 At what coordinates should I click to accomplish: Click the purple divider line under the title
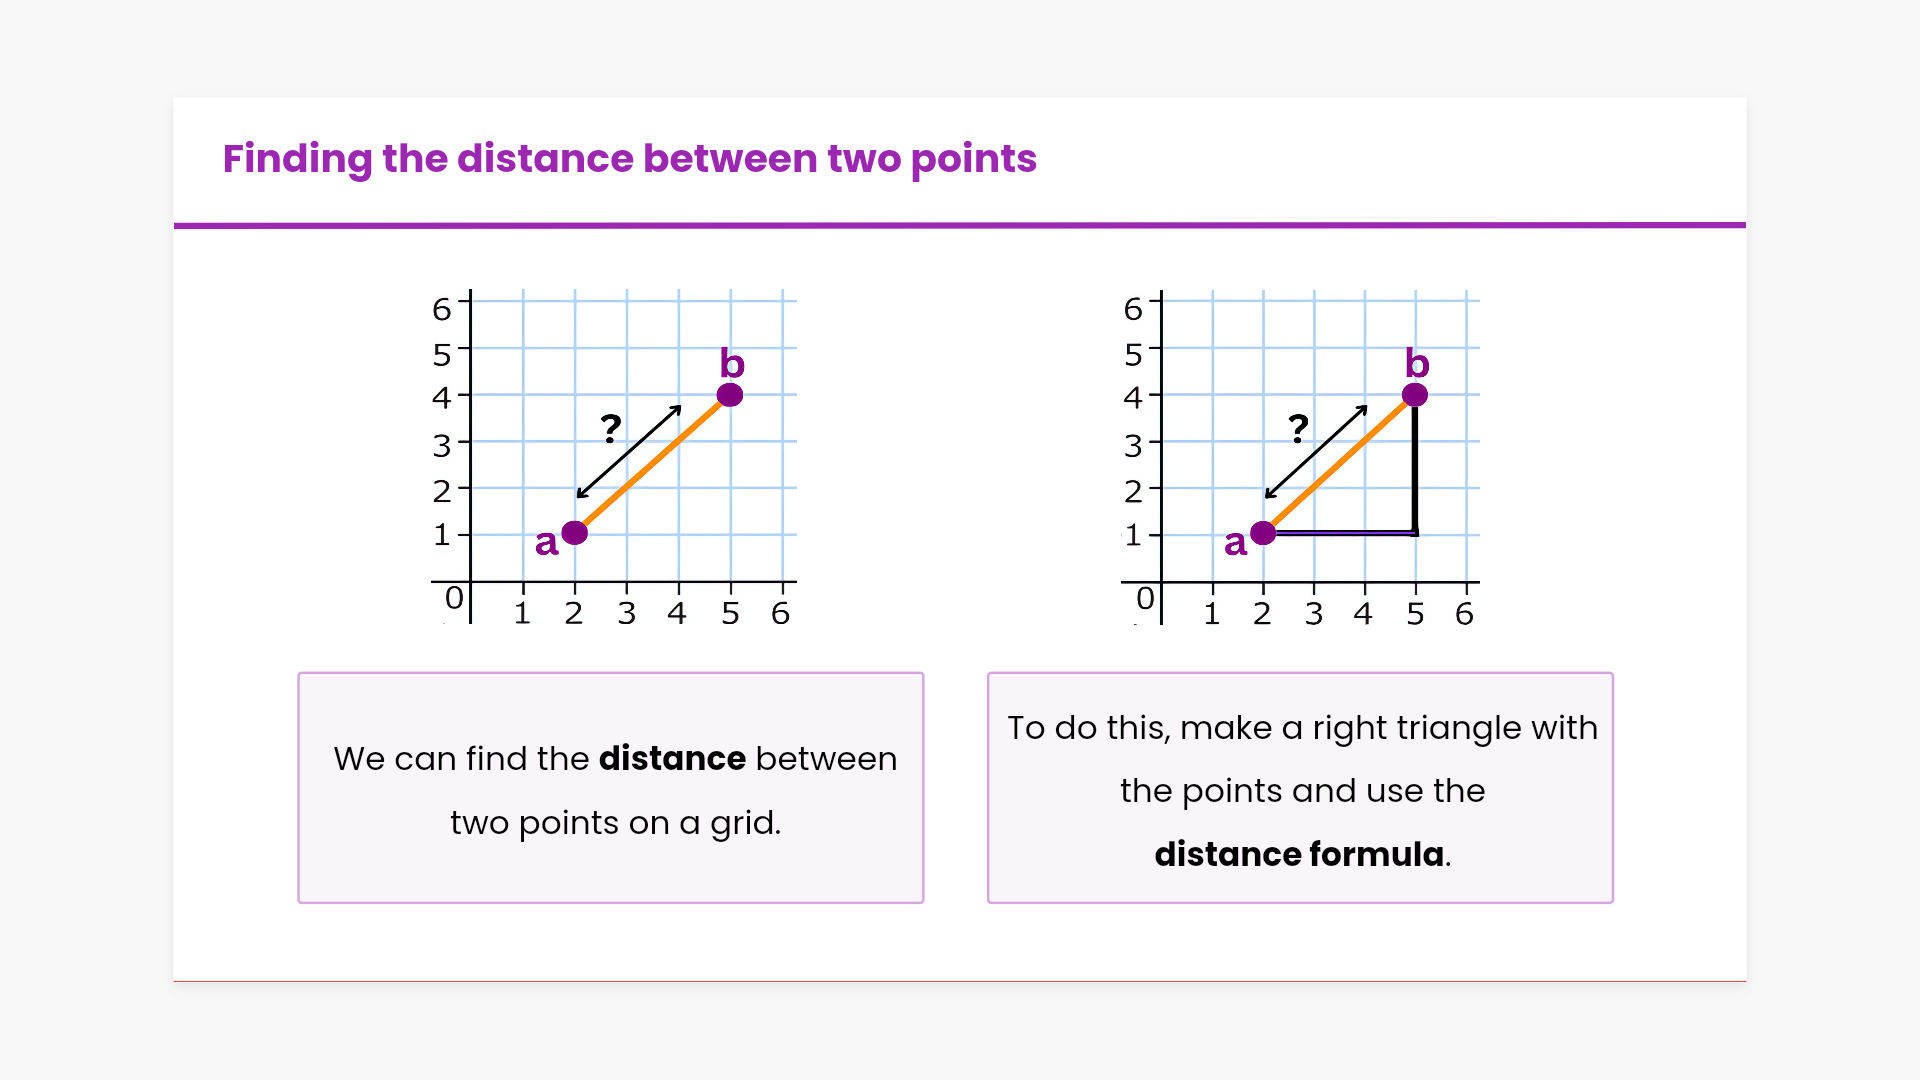coord(960,226)
